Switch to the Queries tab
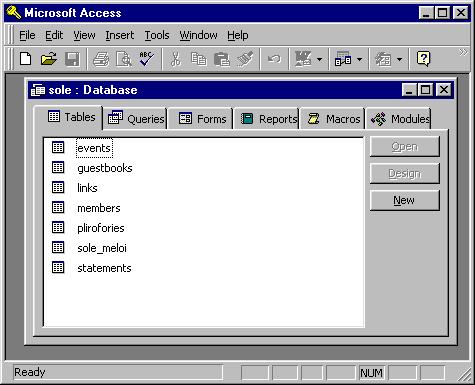475x385 pixels. [136, 119]
